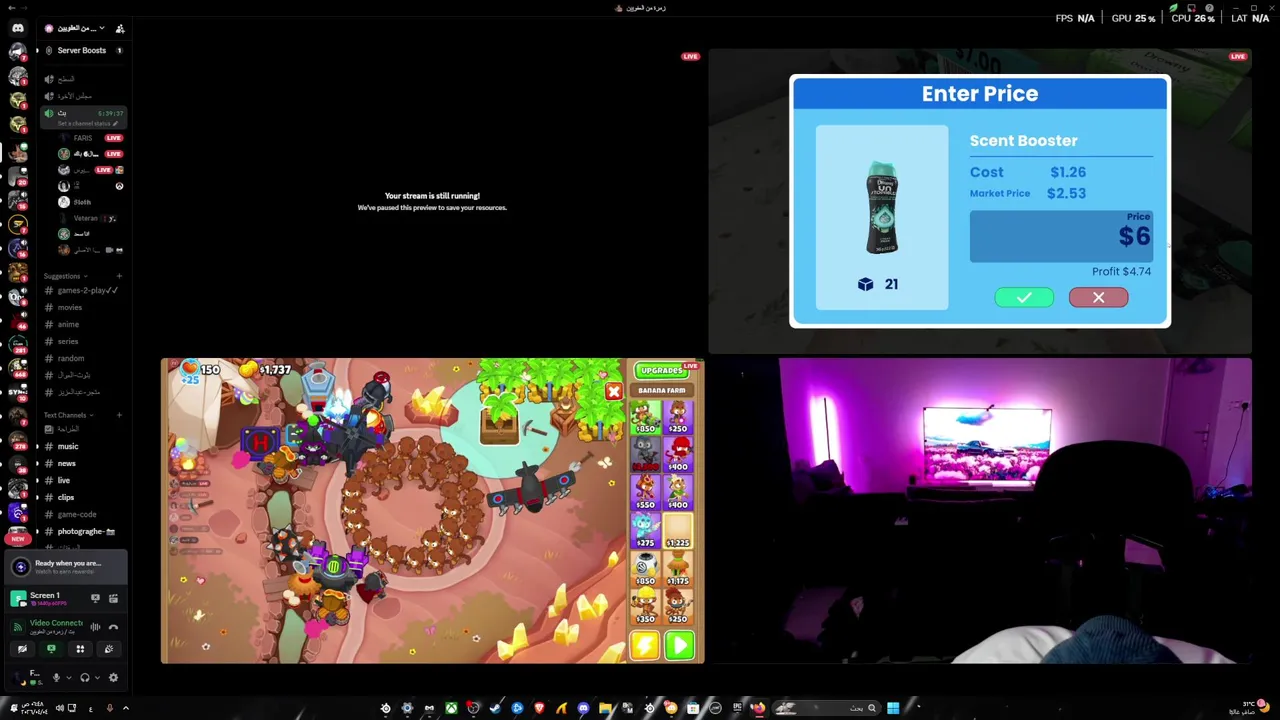1280x720 pixels.
Task: Close the Banana Farm upgrade panel
Action: coord(613,391)
